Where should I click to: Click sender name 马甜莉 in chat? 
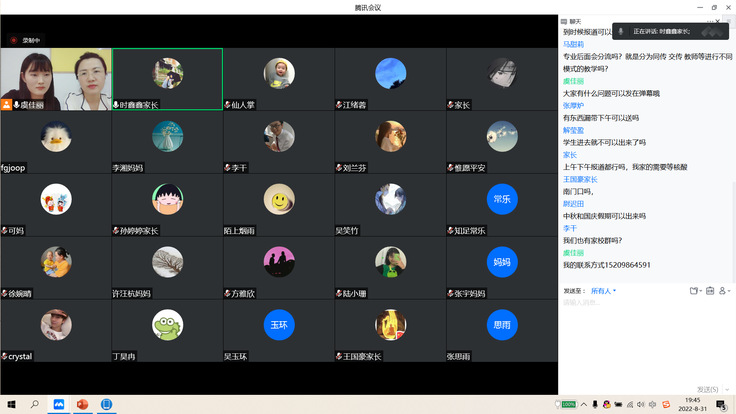coord(573,44)
